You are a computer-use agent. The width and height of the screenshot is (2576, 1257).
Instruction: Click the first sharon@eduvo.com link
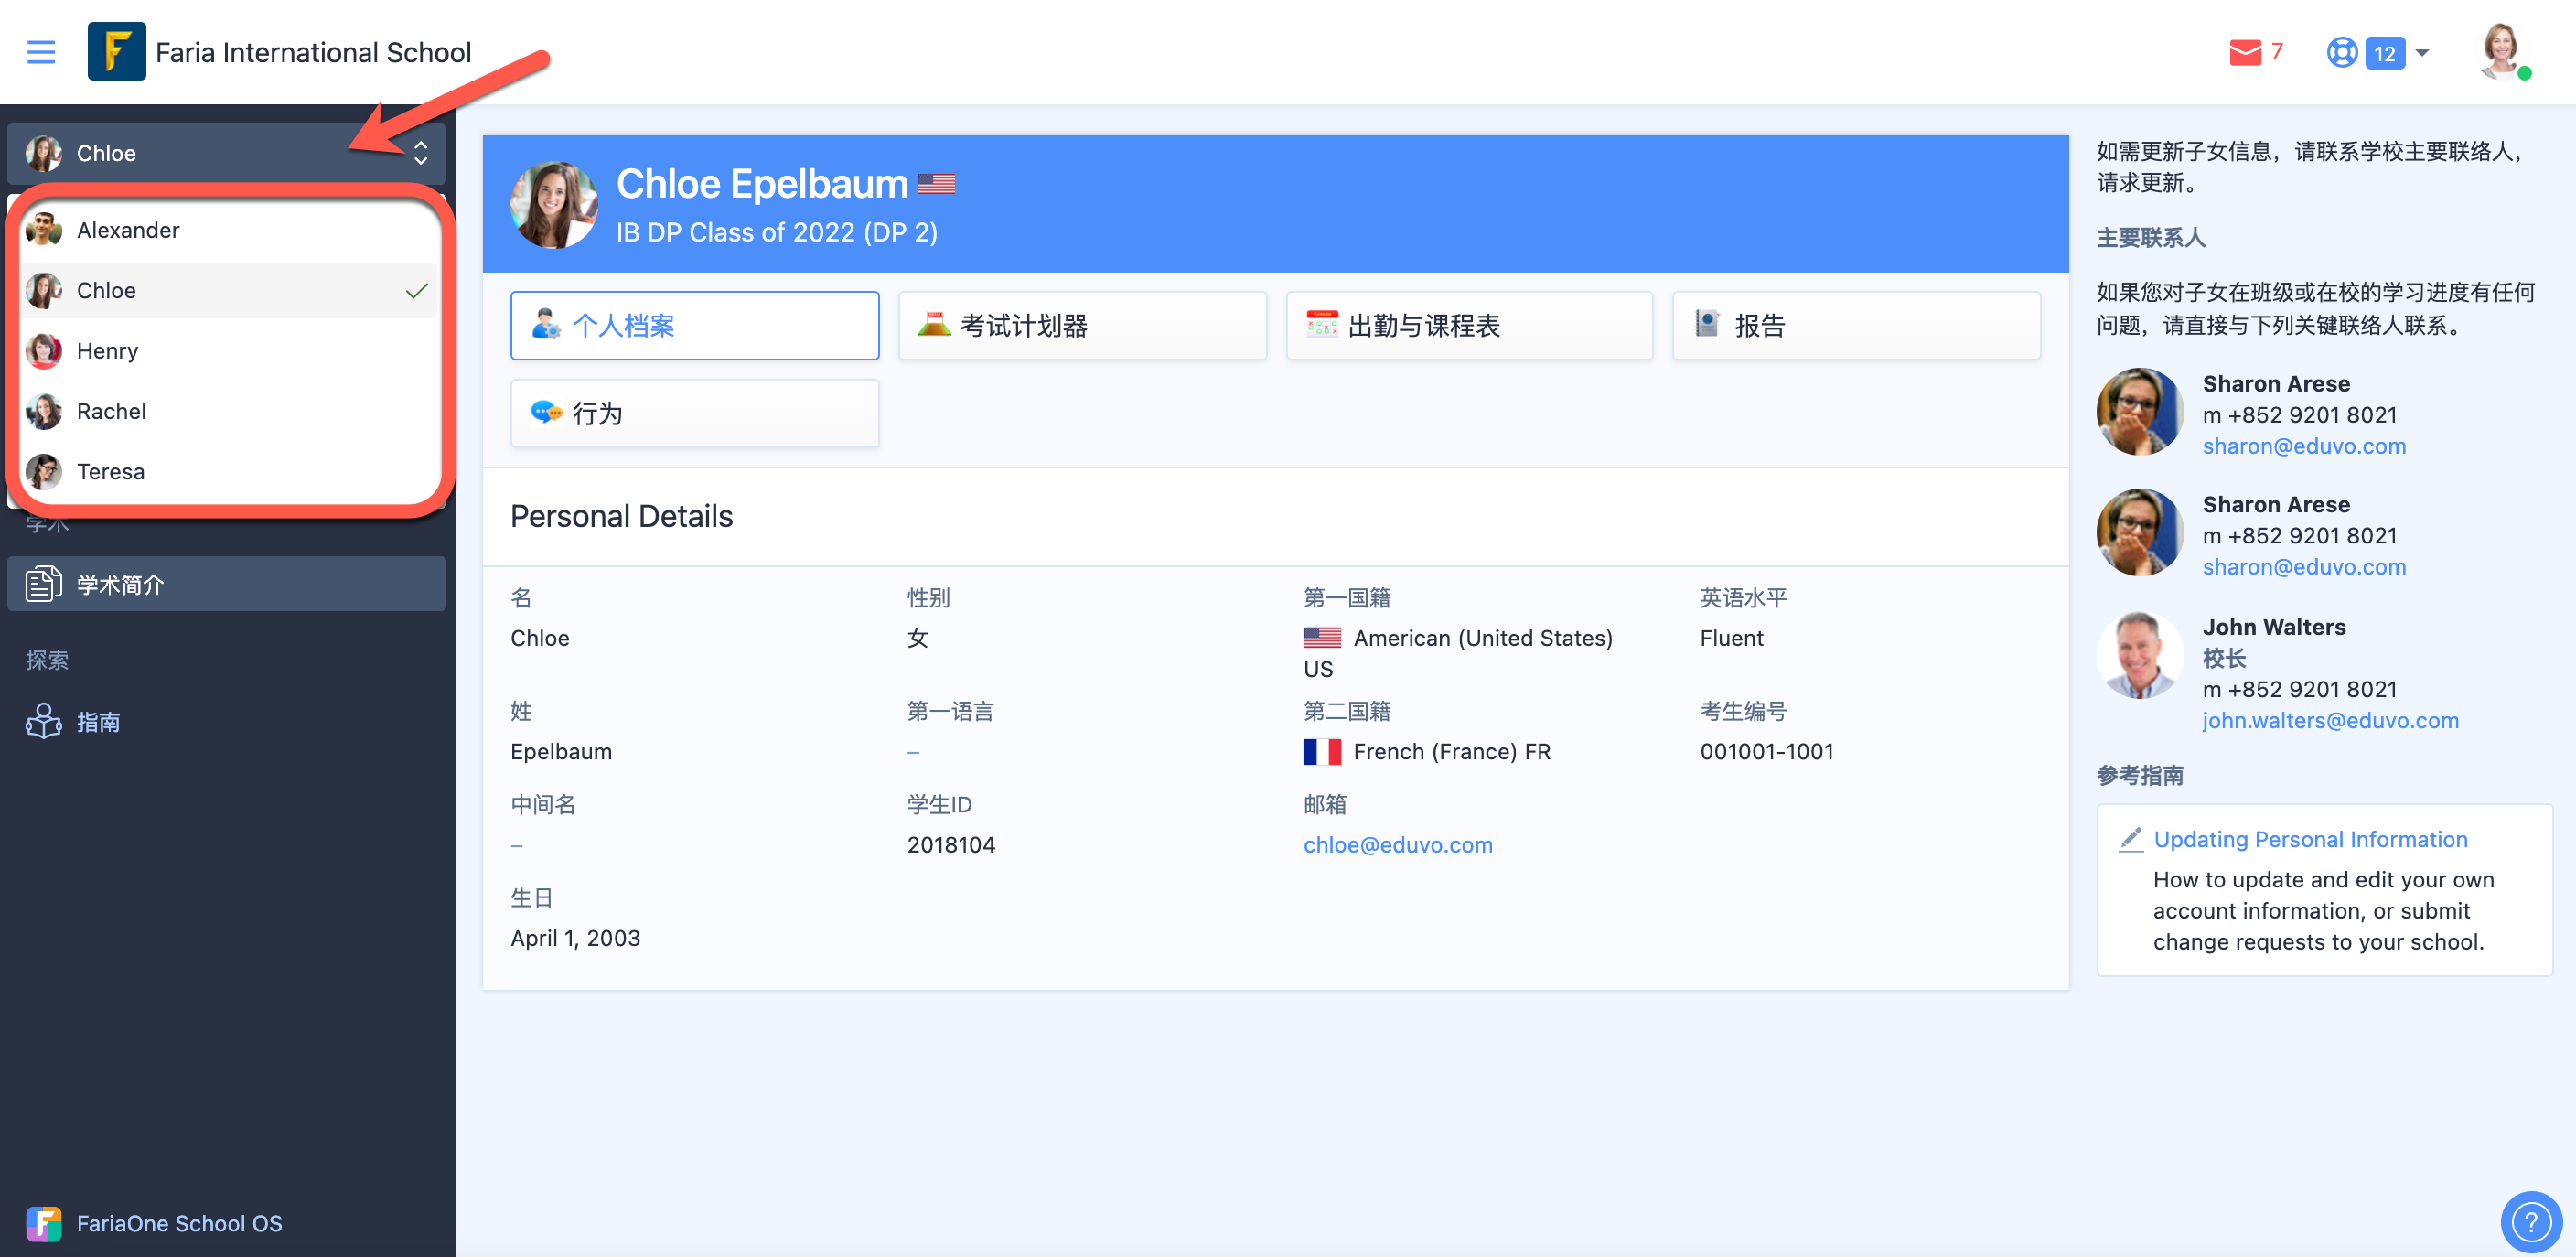point(2303,446)
